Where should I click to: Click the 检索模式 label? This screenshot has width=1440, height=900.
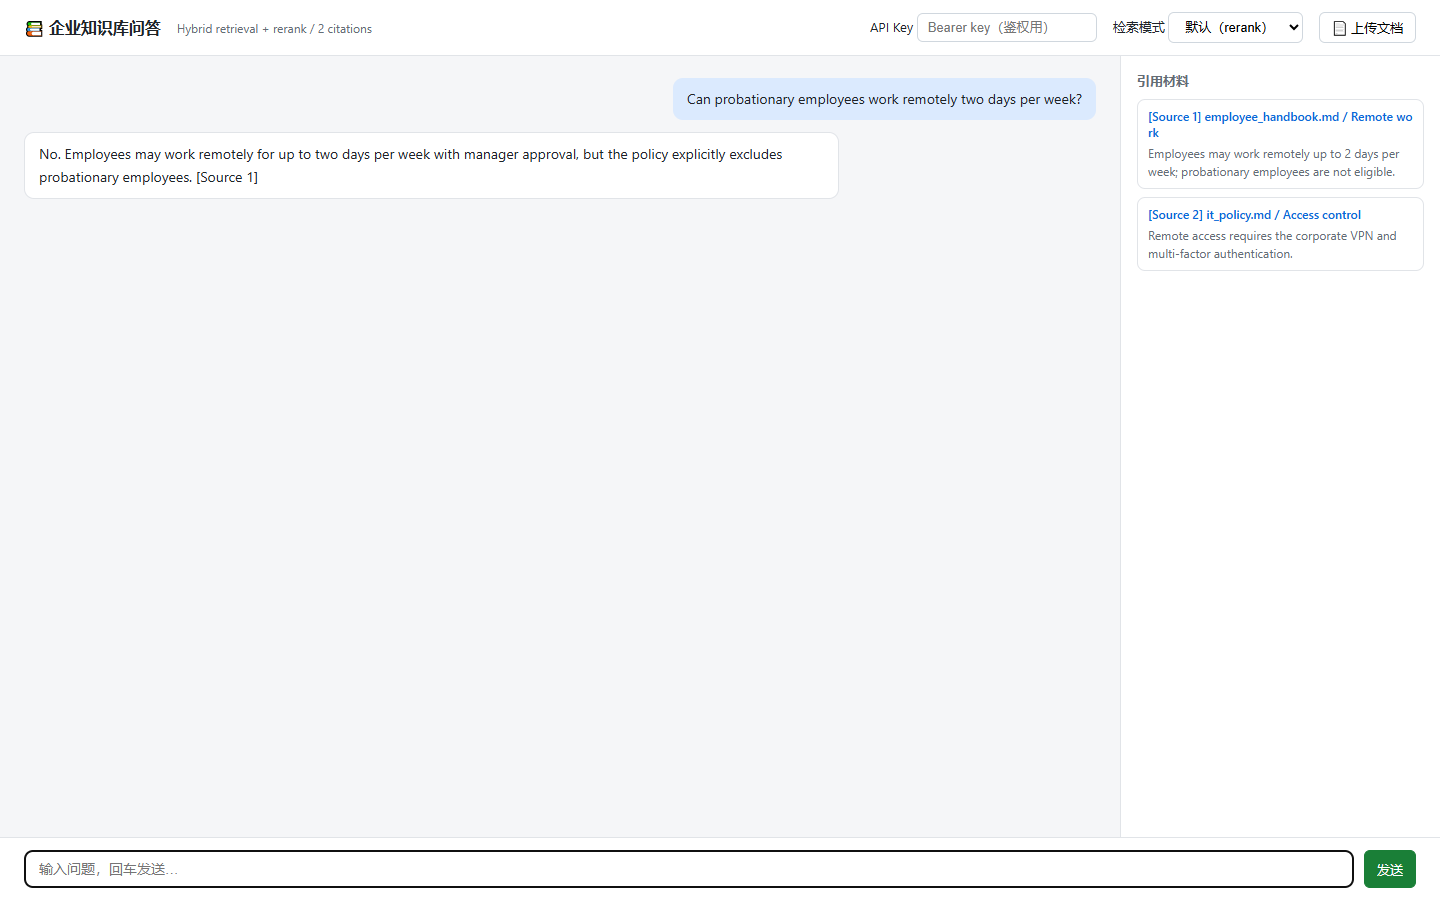pos(1139,28)
